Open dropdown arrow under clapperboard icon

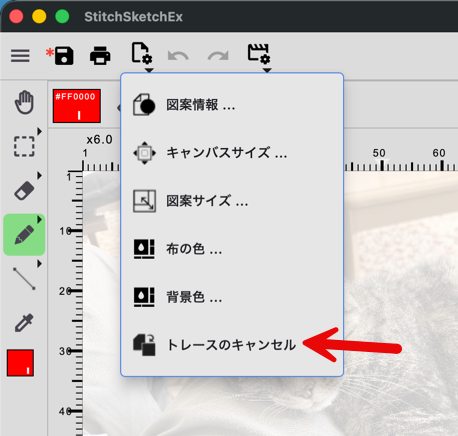click(267, 70)
